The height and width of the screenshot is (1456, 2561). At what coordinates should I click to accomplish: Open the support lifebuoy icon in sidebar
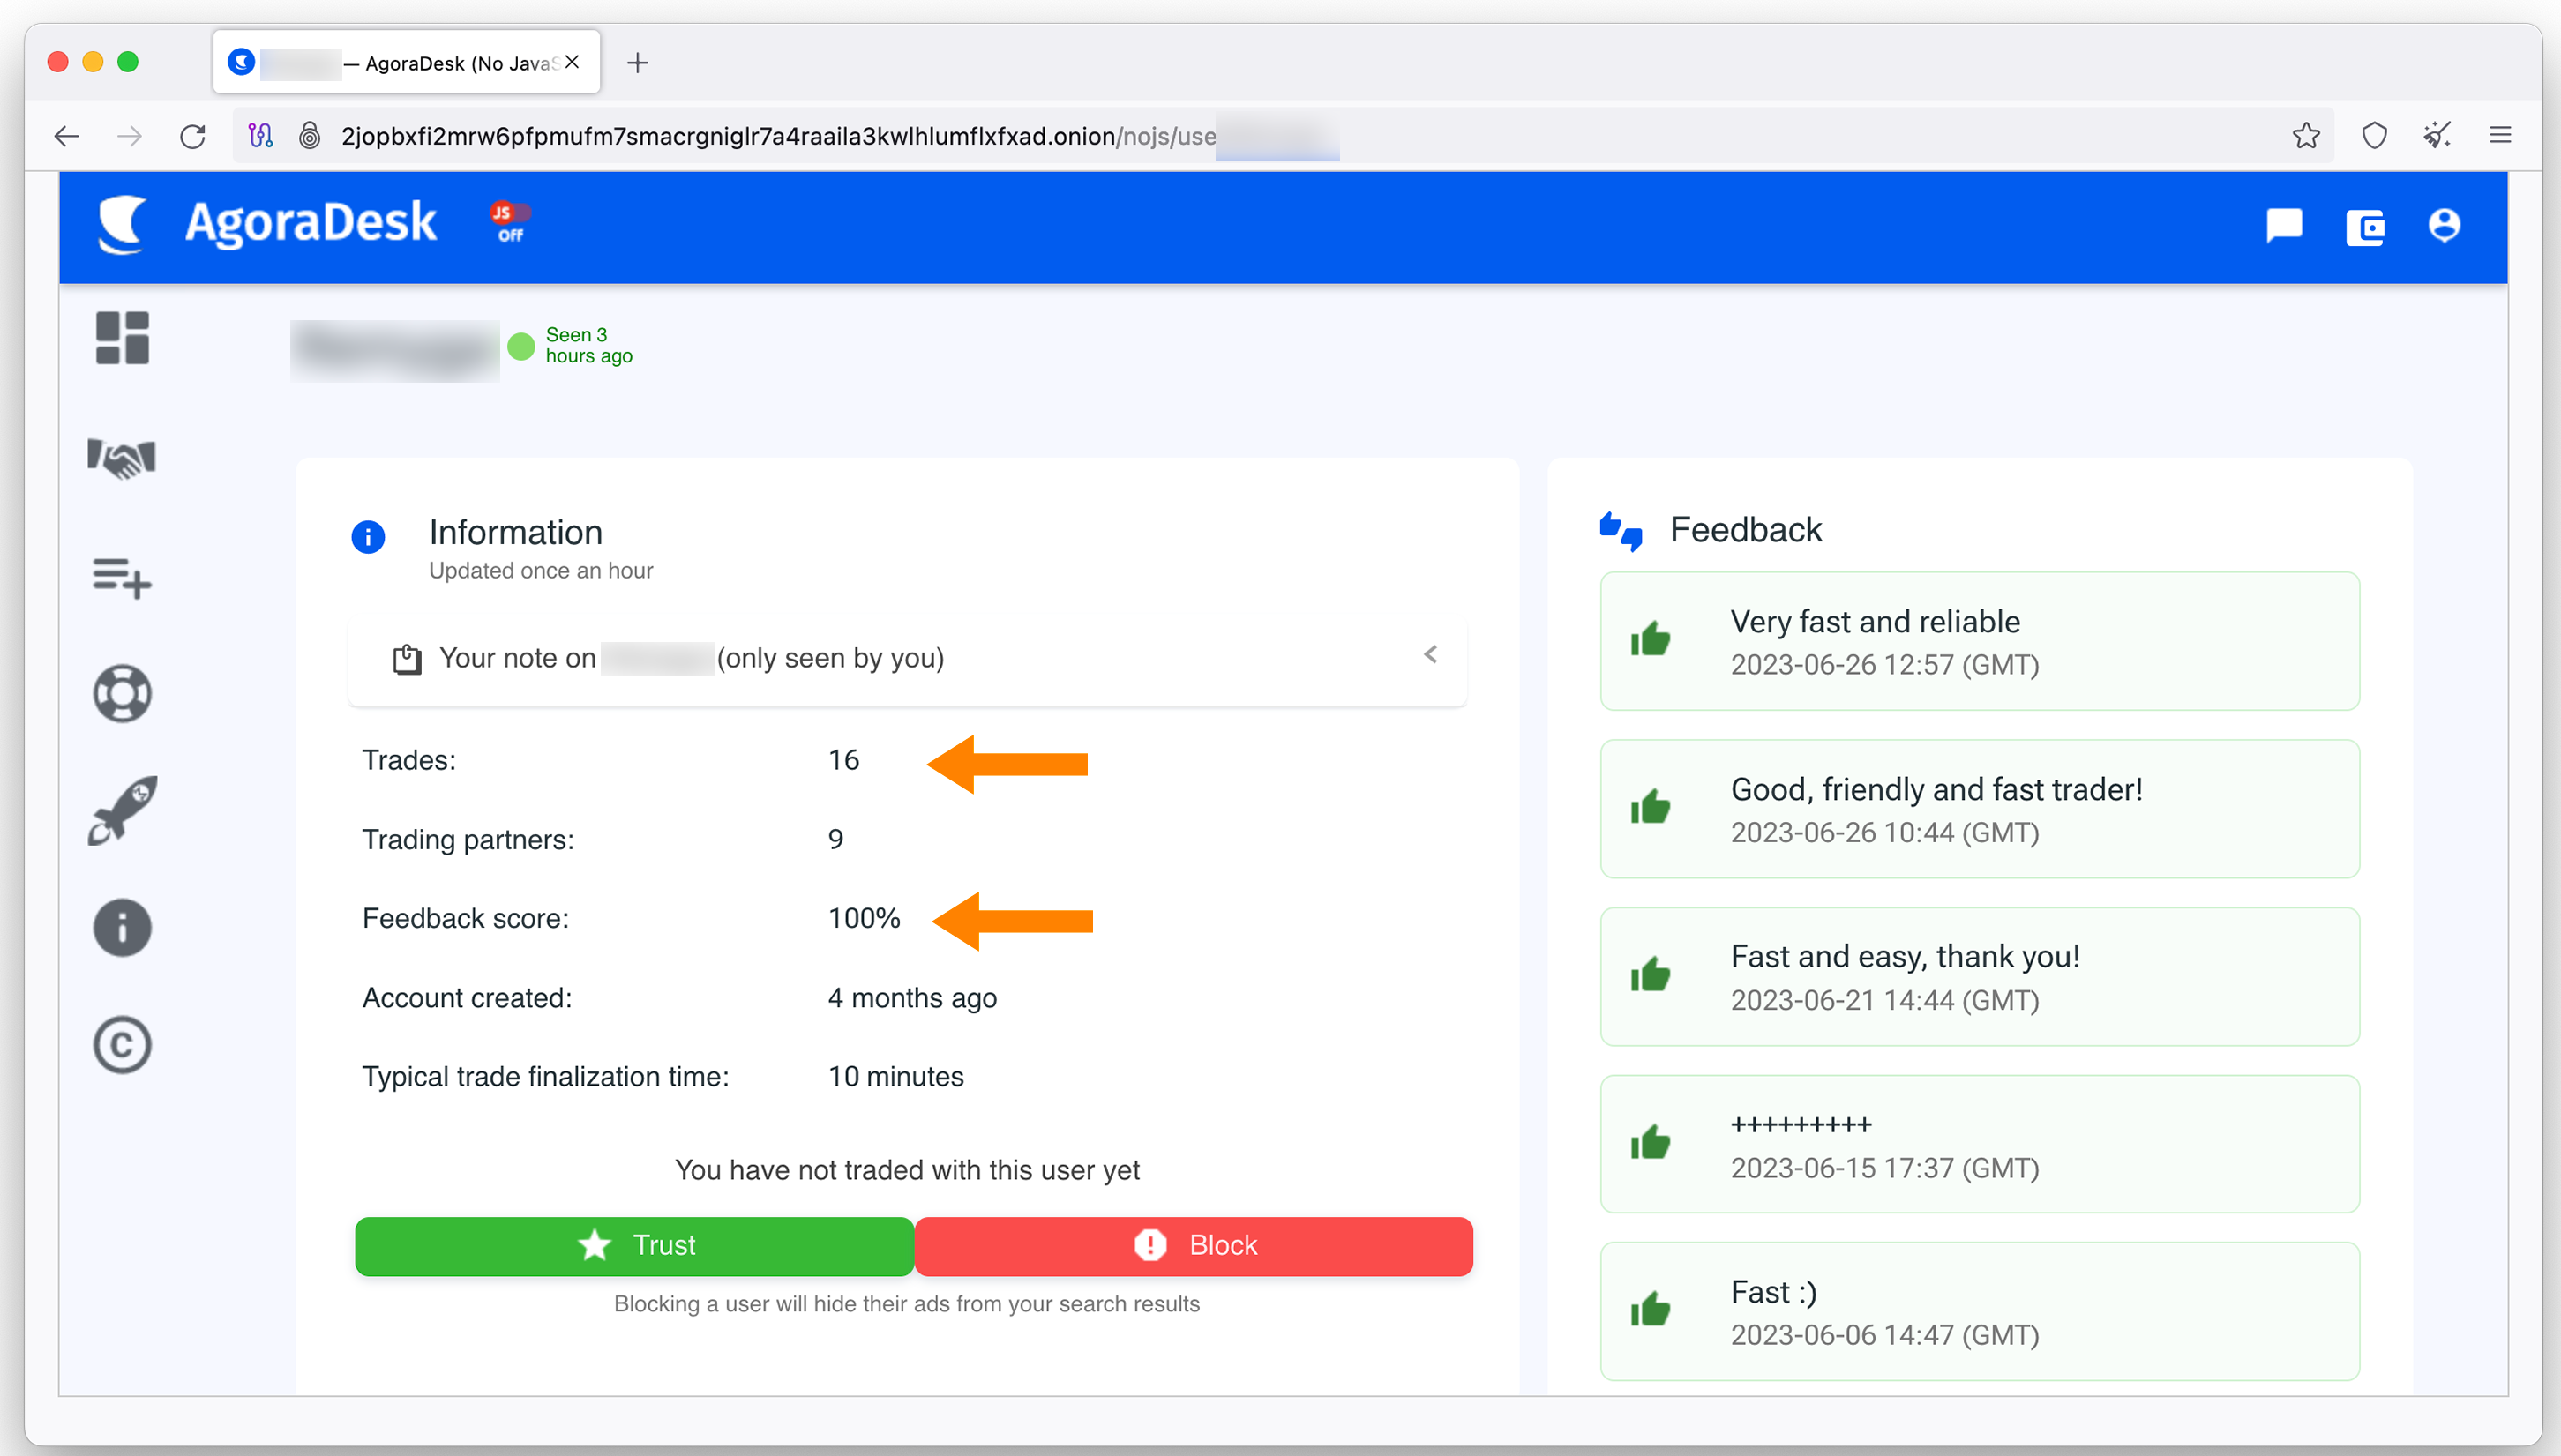[x=122, y=693]
